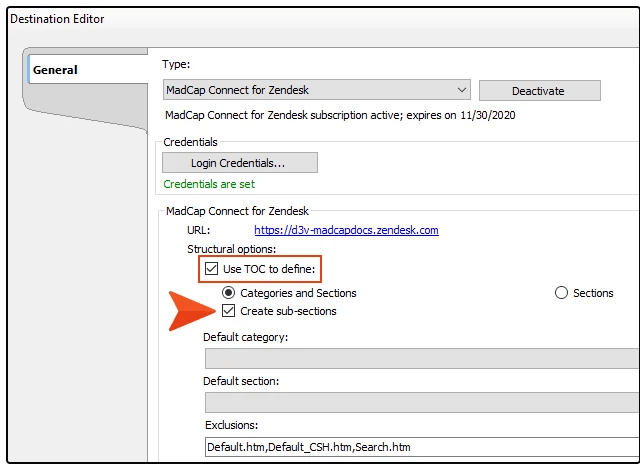Follow the d3v-madcapdocs.zendesk.com link

click(x=346, y=230)
